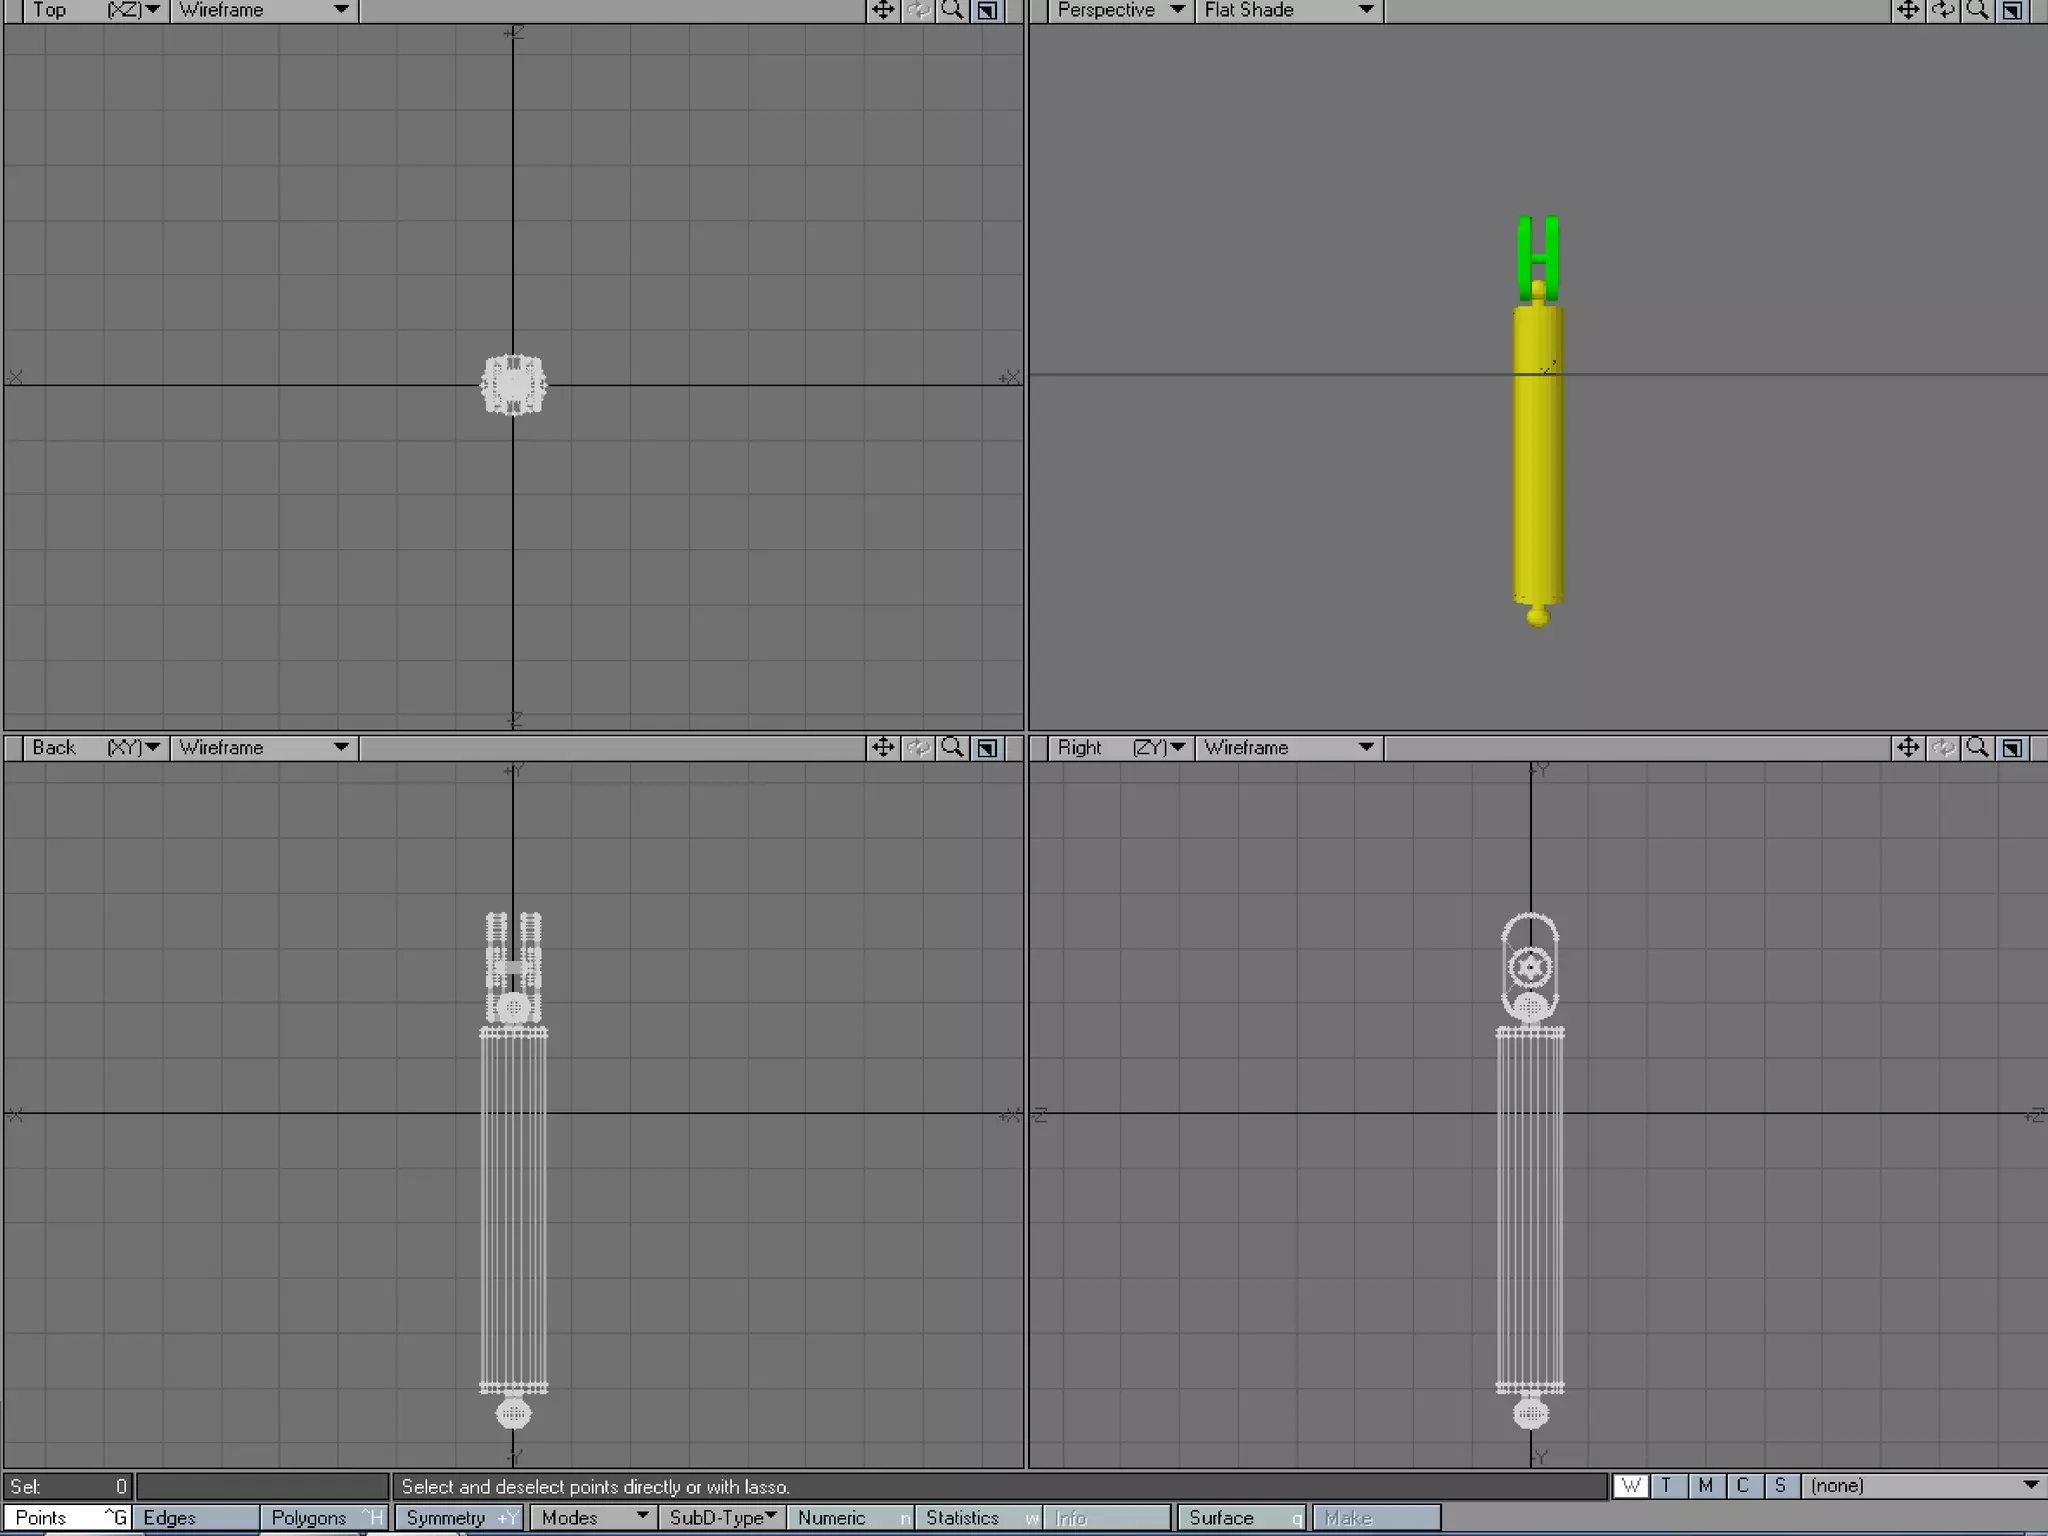
Task: Click the pan icon in Right viewport
Action: coord(1908,748)
